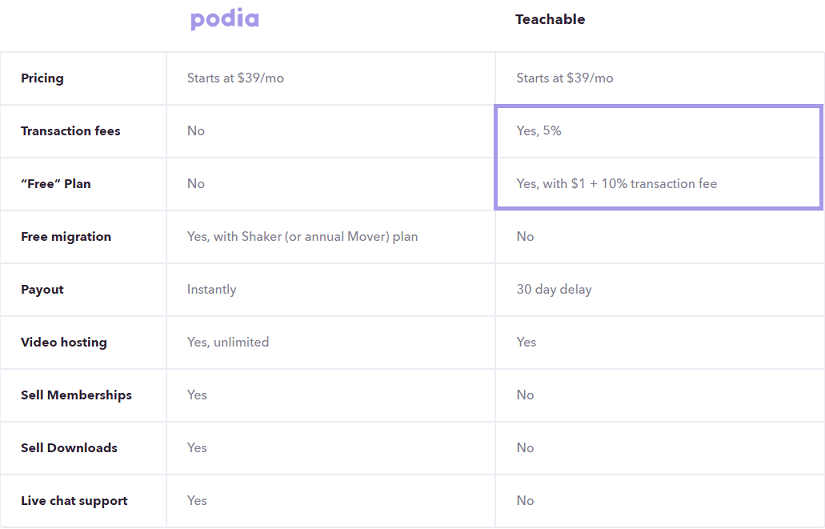Select the Video hosting row label
This screenshot has width=825, height=529.
[x=64, y=342]
